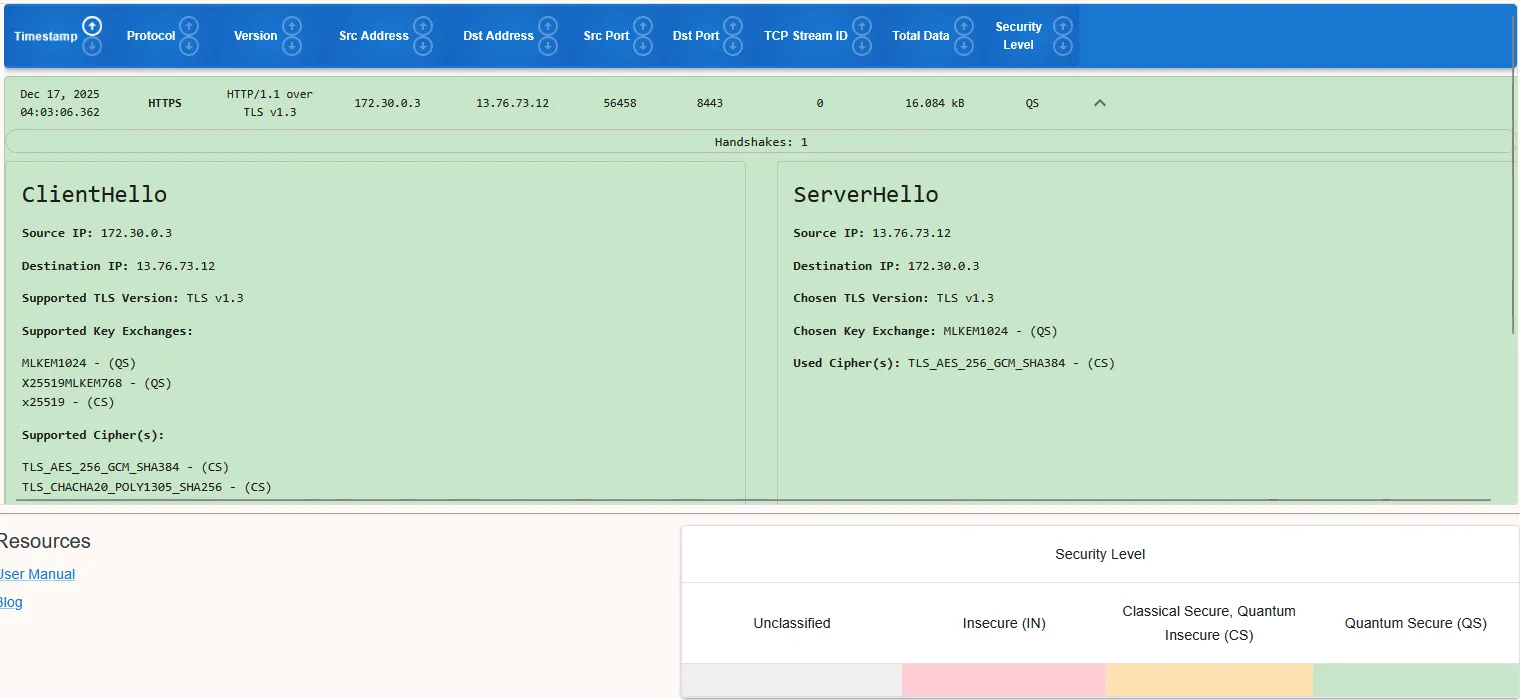Sort Protocol column descending
The image size is (1520, 700).
tap(189, 47)
